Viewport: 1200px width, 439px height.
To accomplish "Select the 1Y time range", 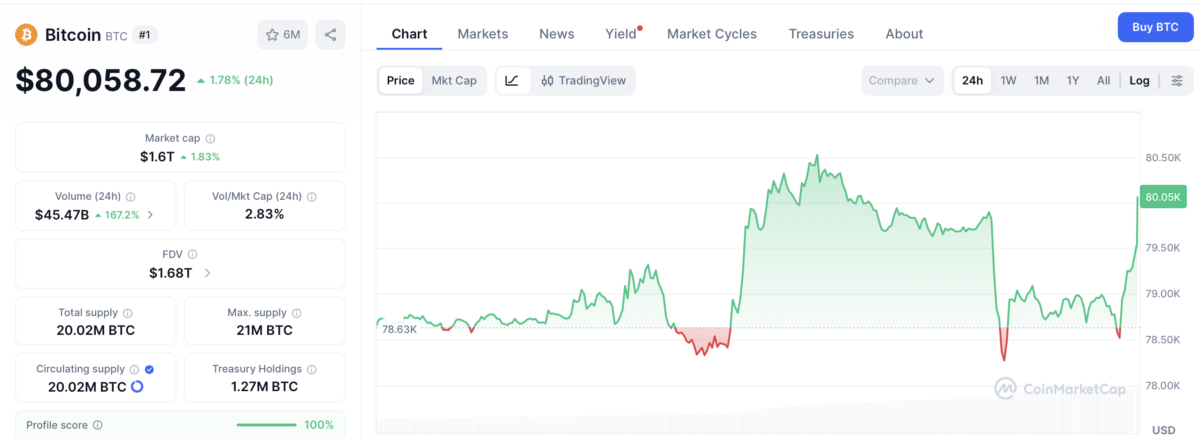I will (1073, 81).
